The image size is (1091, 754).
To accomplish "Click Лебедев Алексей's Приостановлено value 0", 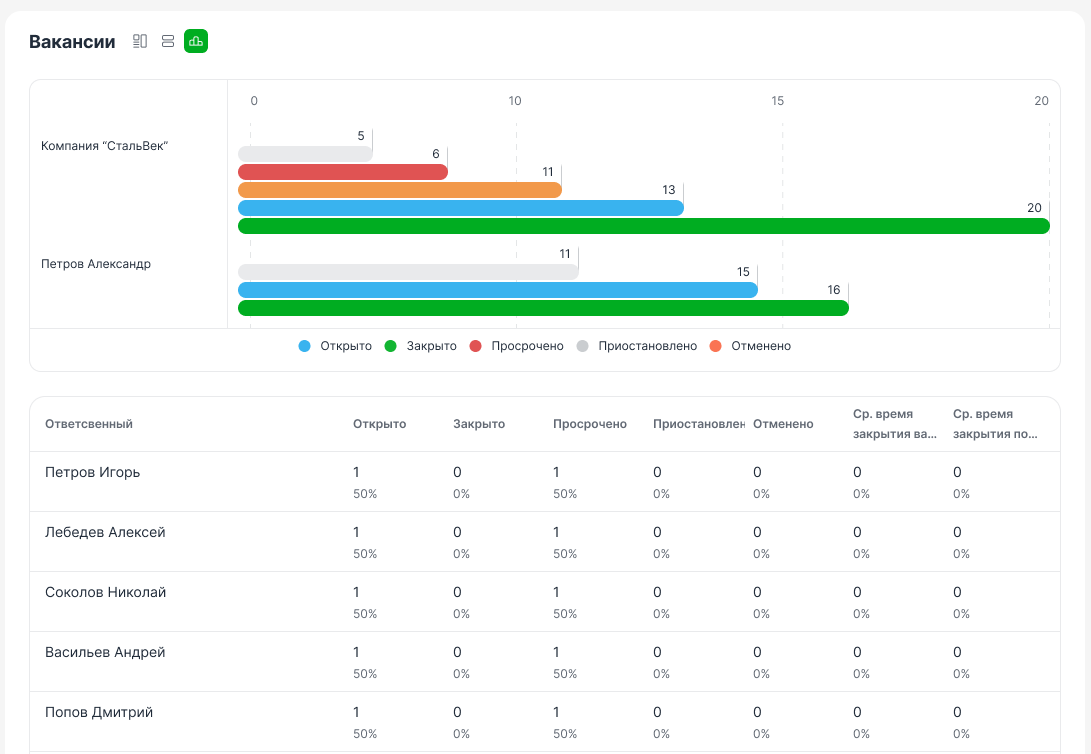I will click(x=657, y=532).
